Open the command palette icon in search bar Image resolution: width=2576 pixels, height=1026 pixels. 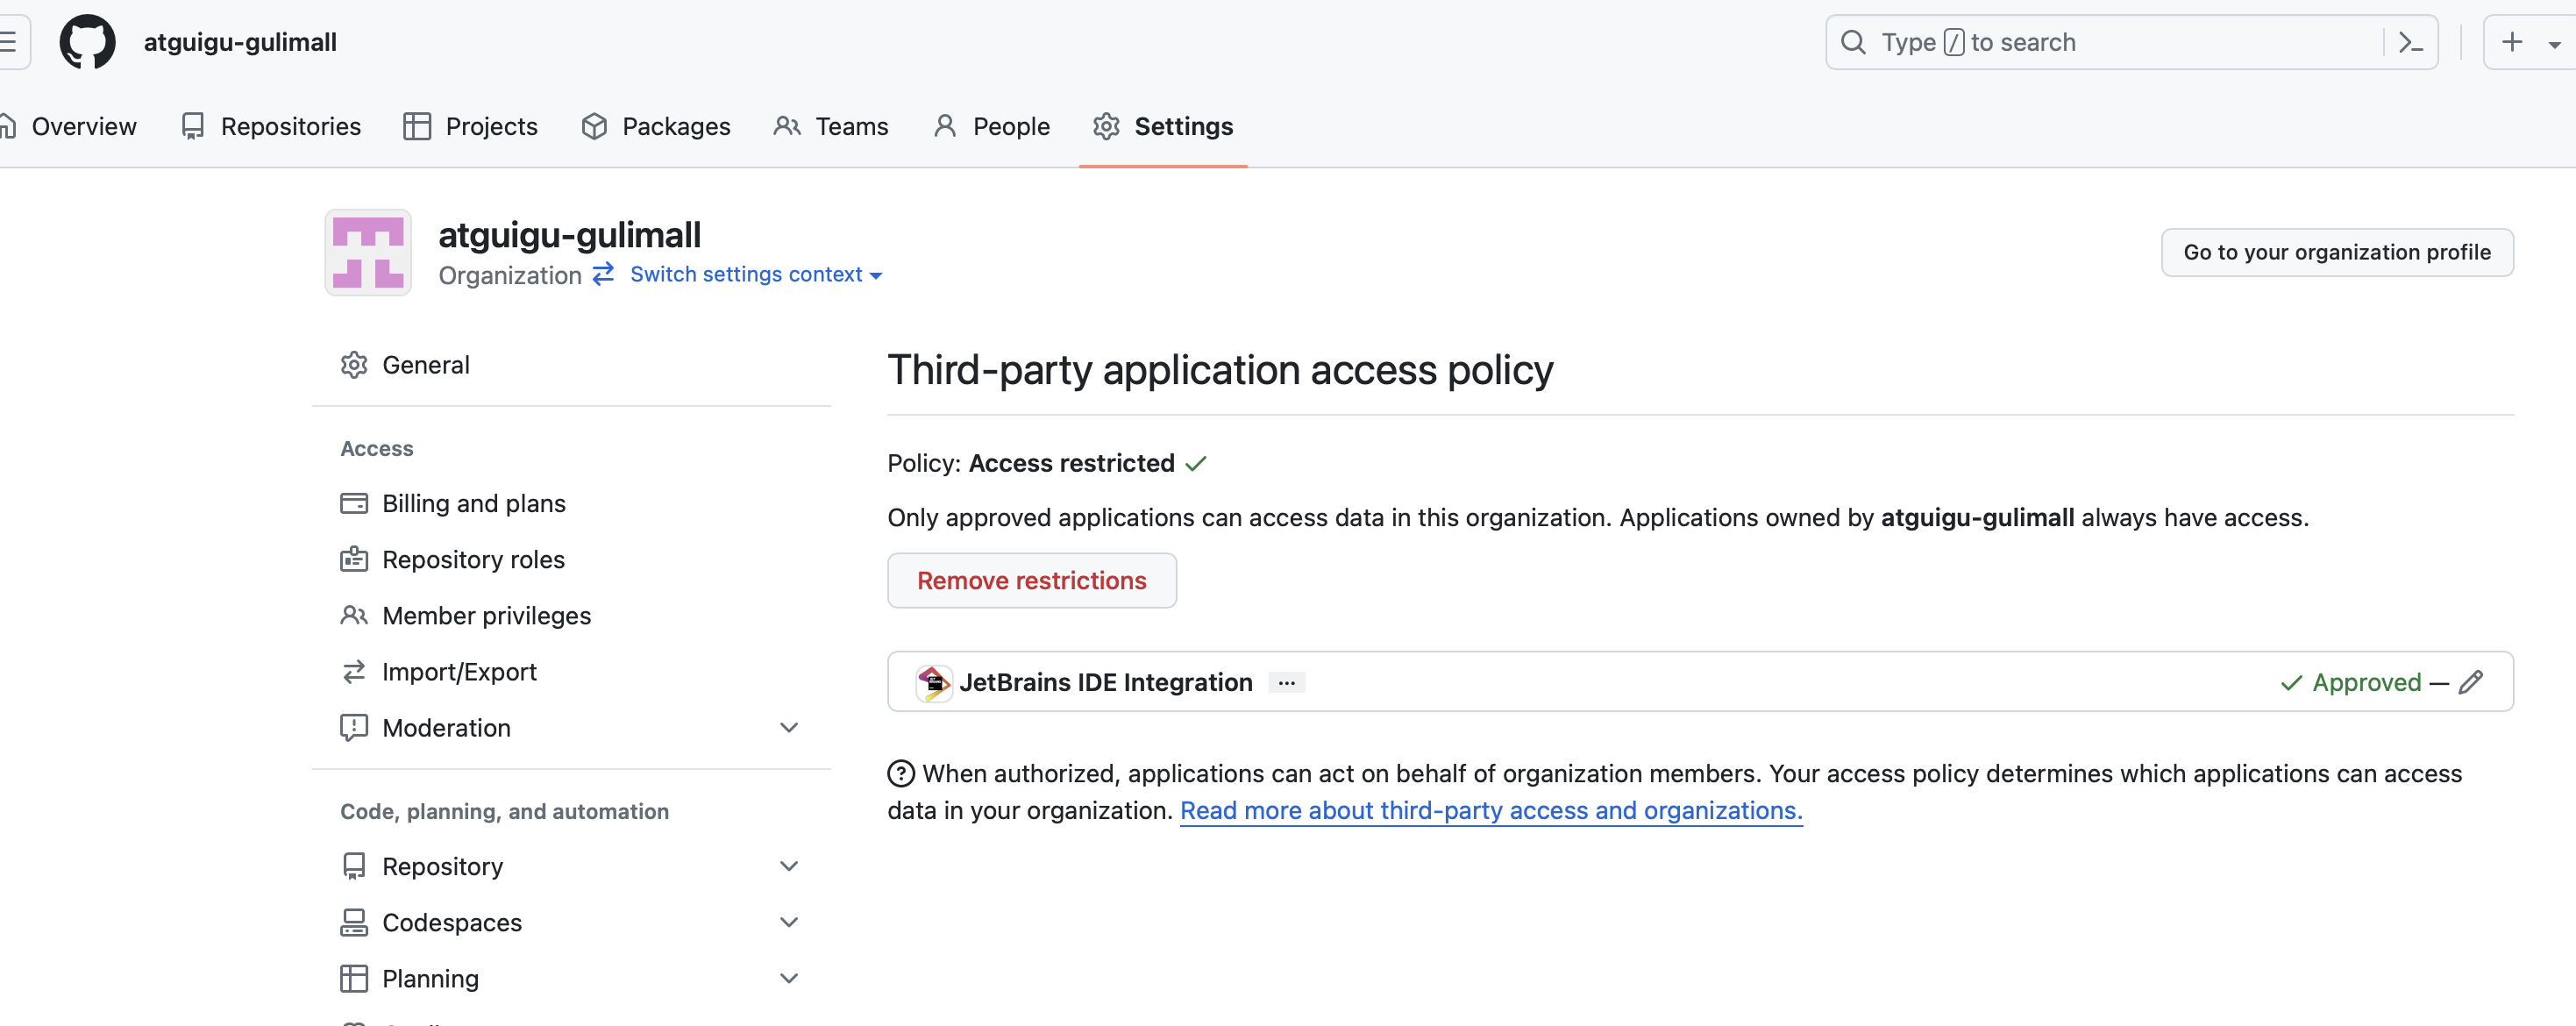pyautogui.click(x=2410, y=42)
